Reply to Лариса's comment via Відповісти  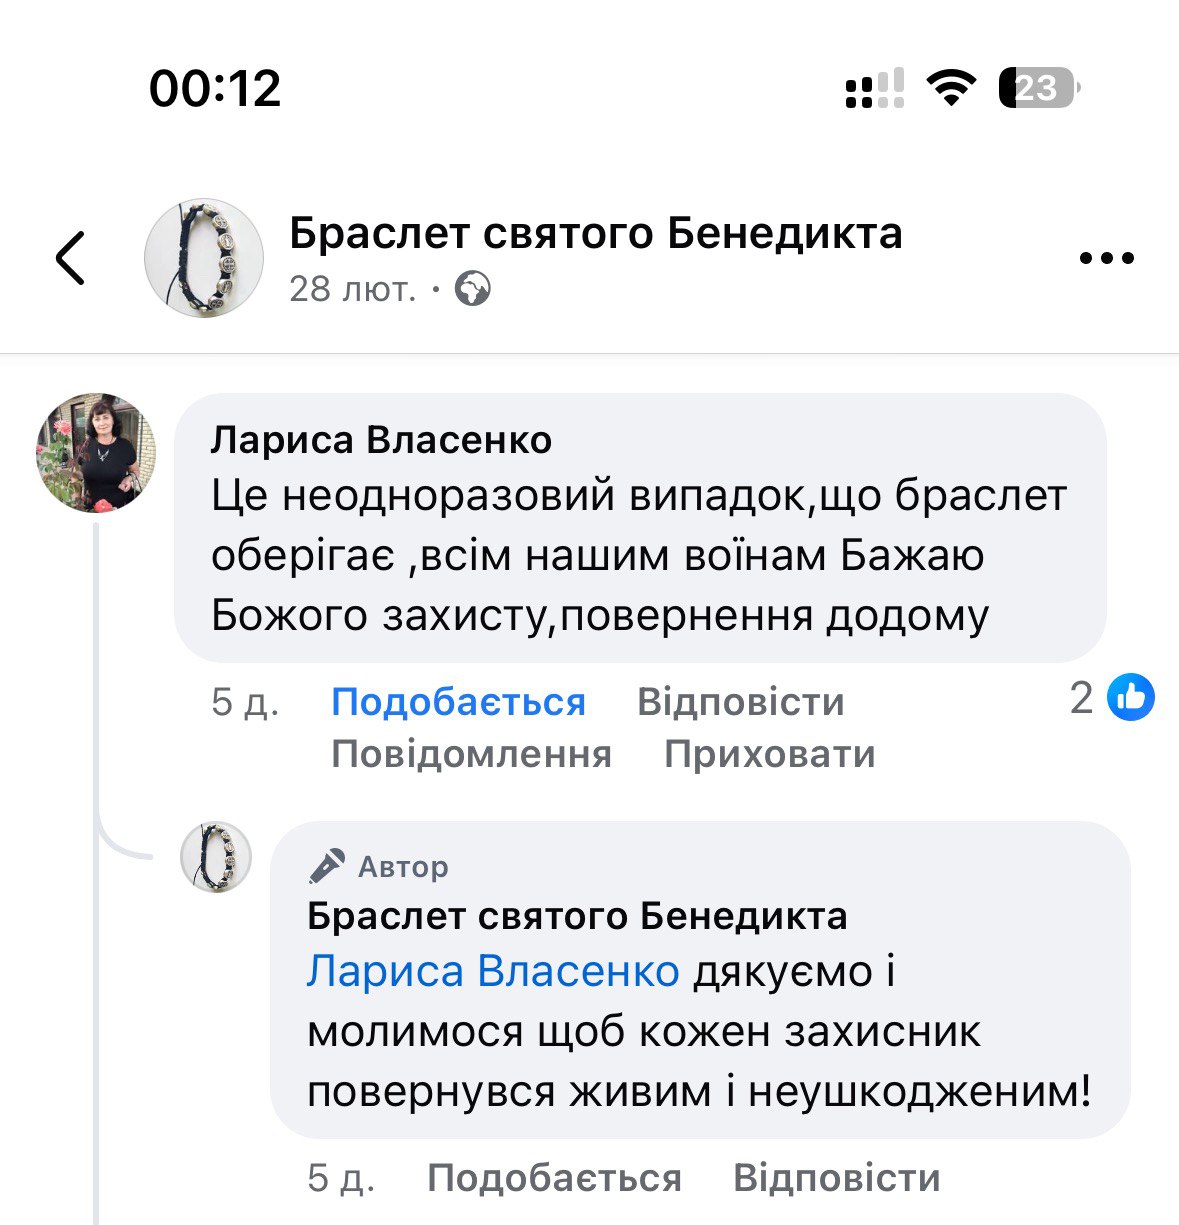740,702
